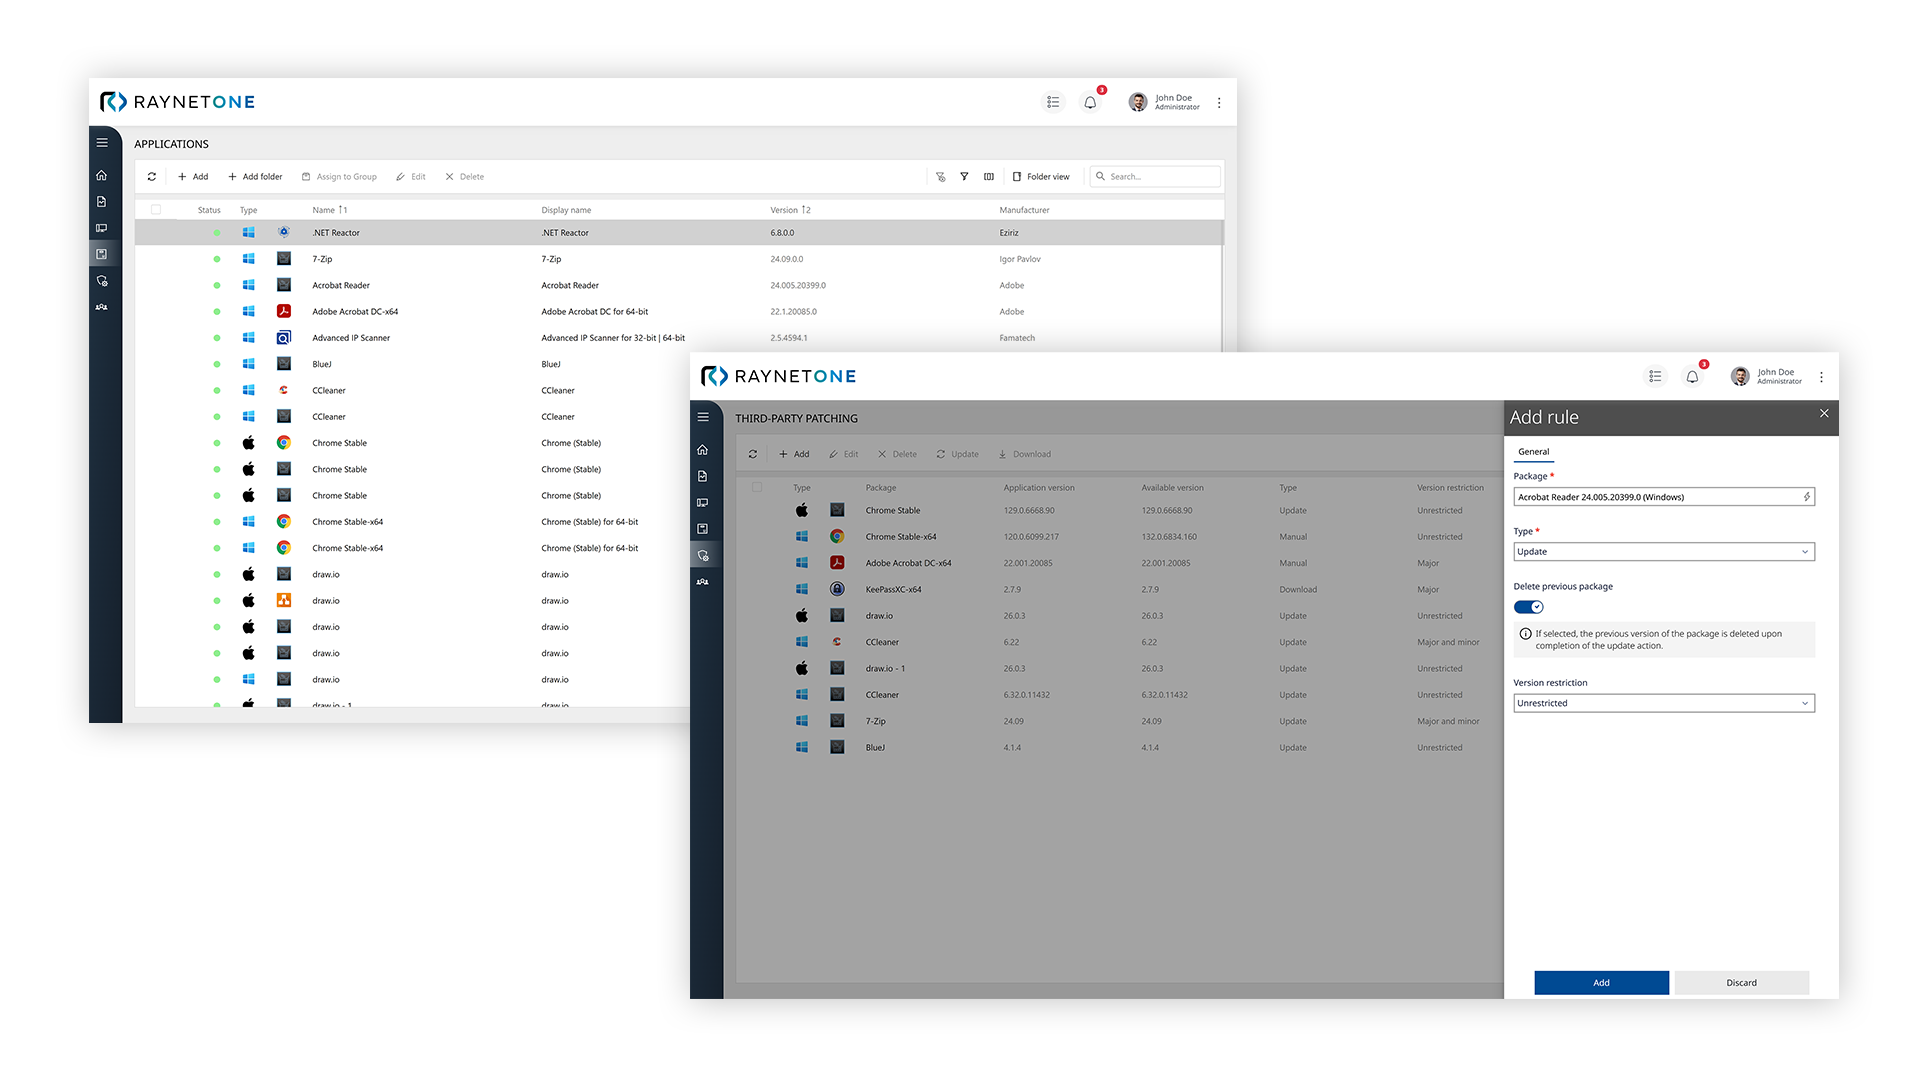Check select-all box in Applications table
The height and width of the screenshot is (1080, 1920).
point(156,210)
